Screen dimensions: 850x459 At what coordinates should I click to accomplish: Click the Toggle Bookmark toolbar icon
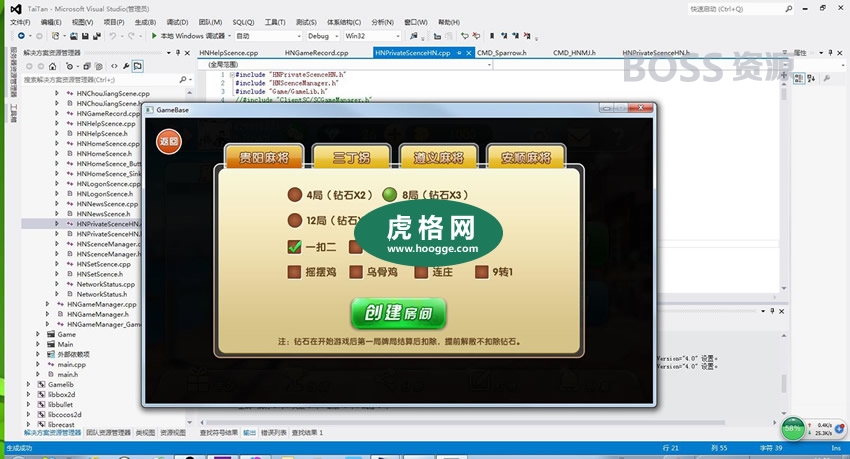pyautogui.click(x=492, y=36)
